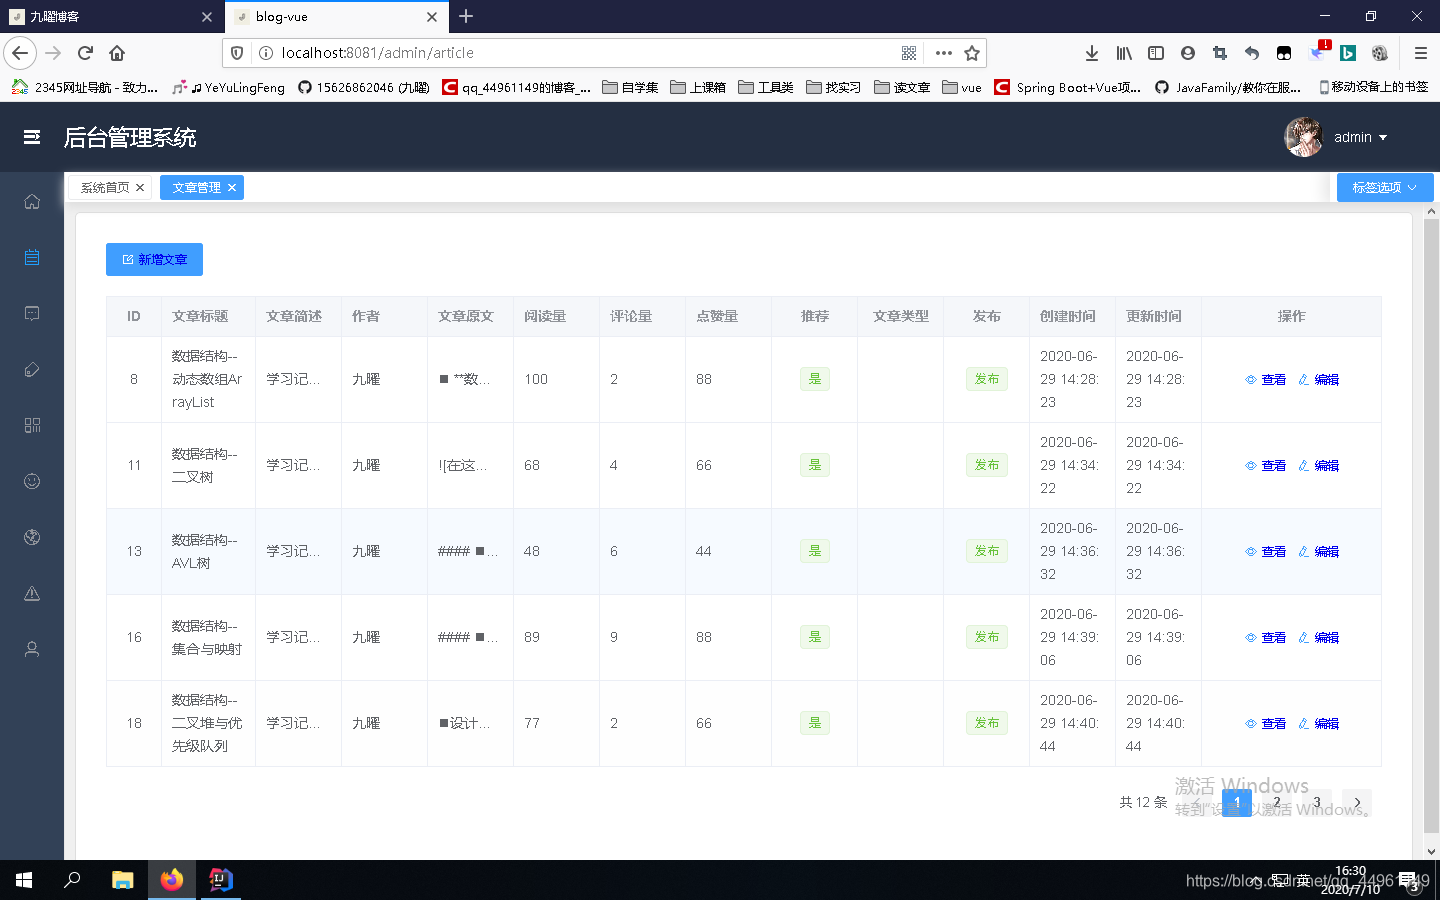Open the 标签选项 dropdown
Screen dimensions: 1440x900
(x=1385, y=187)
